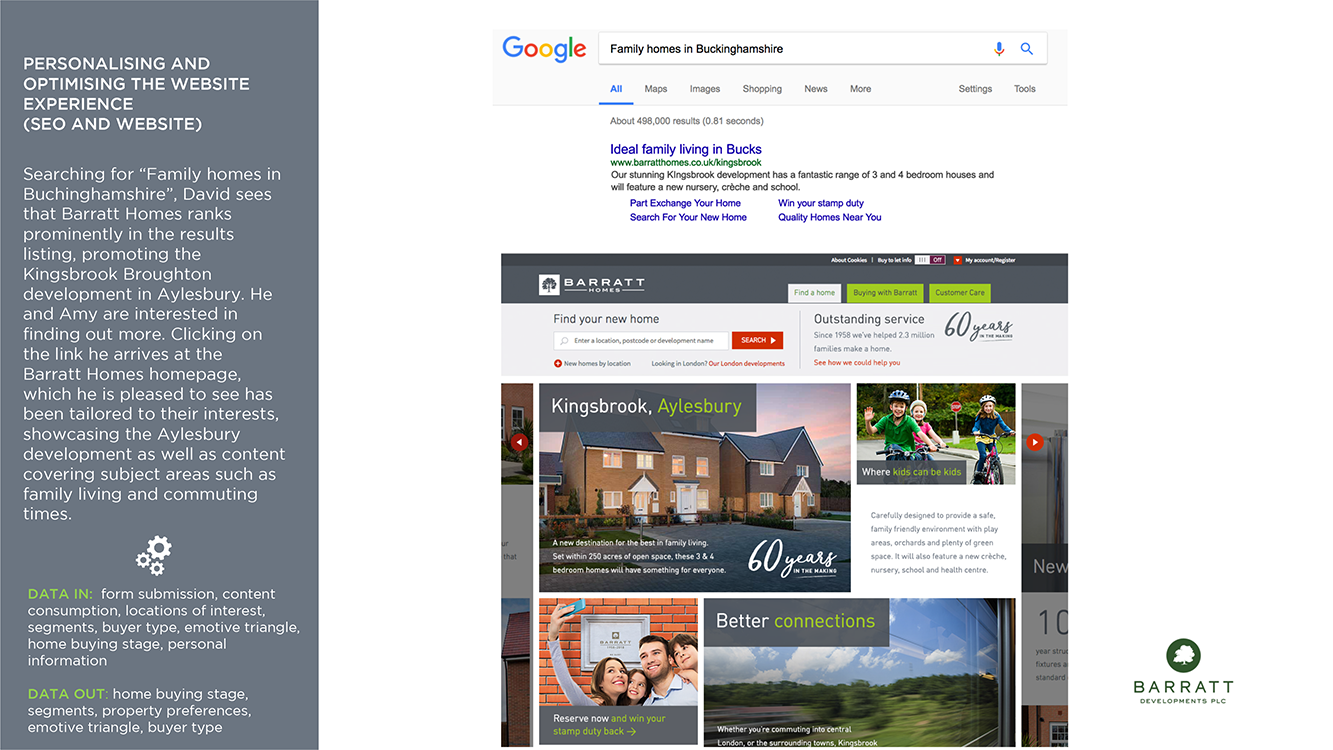Open the Google Tools menu
1333x750 pixels.
click(1024, 89)
